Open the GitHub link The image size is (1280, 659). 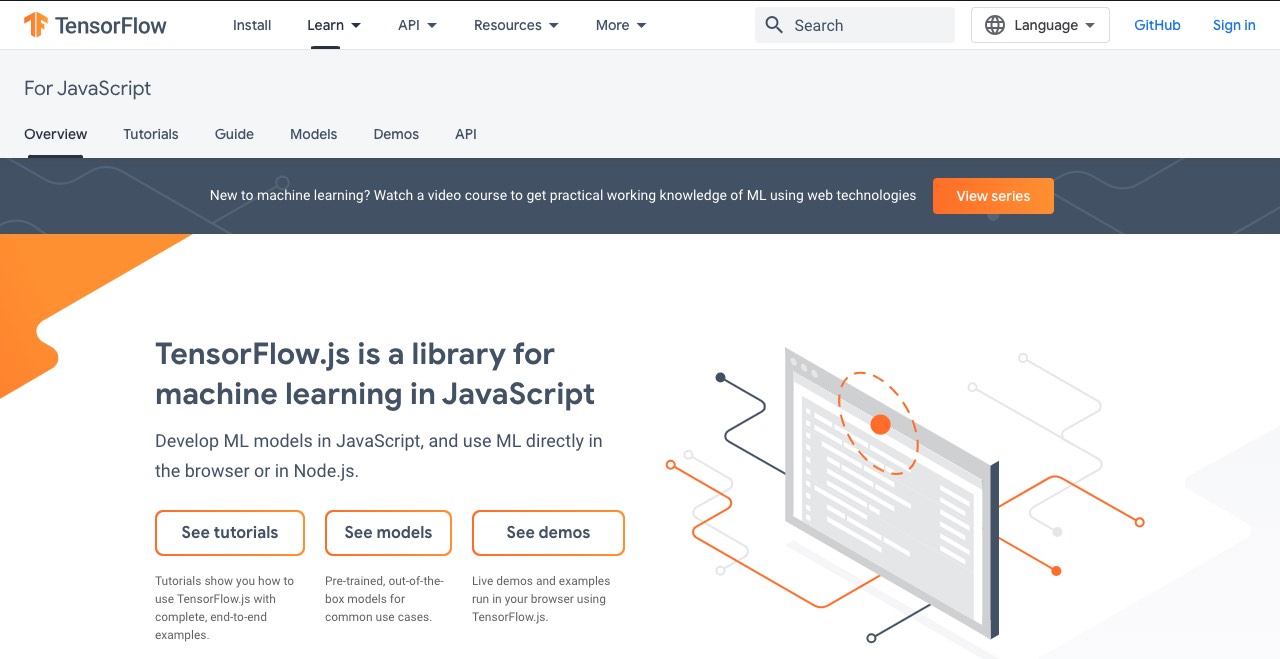pyautogui.click(x=1157, y=25)
